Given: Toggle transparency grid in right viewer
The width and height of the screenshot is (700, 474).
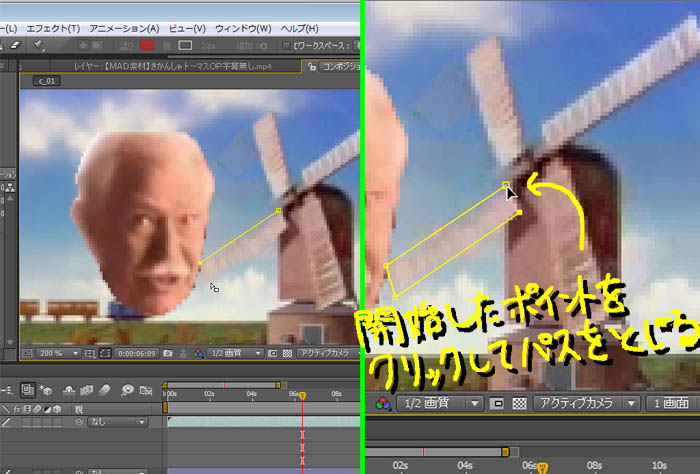Looking at the screenshot, I should pos(519,403).
